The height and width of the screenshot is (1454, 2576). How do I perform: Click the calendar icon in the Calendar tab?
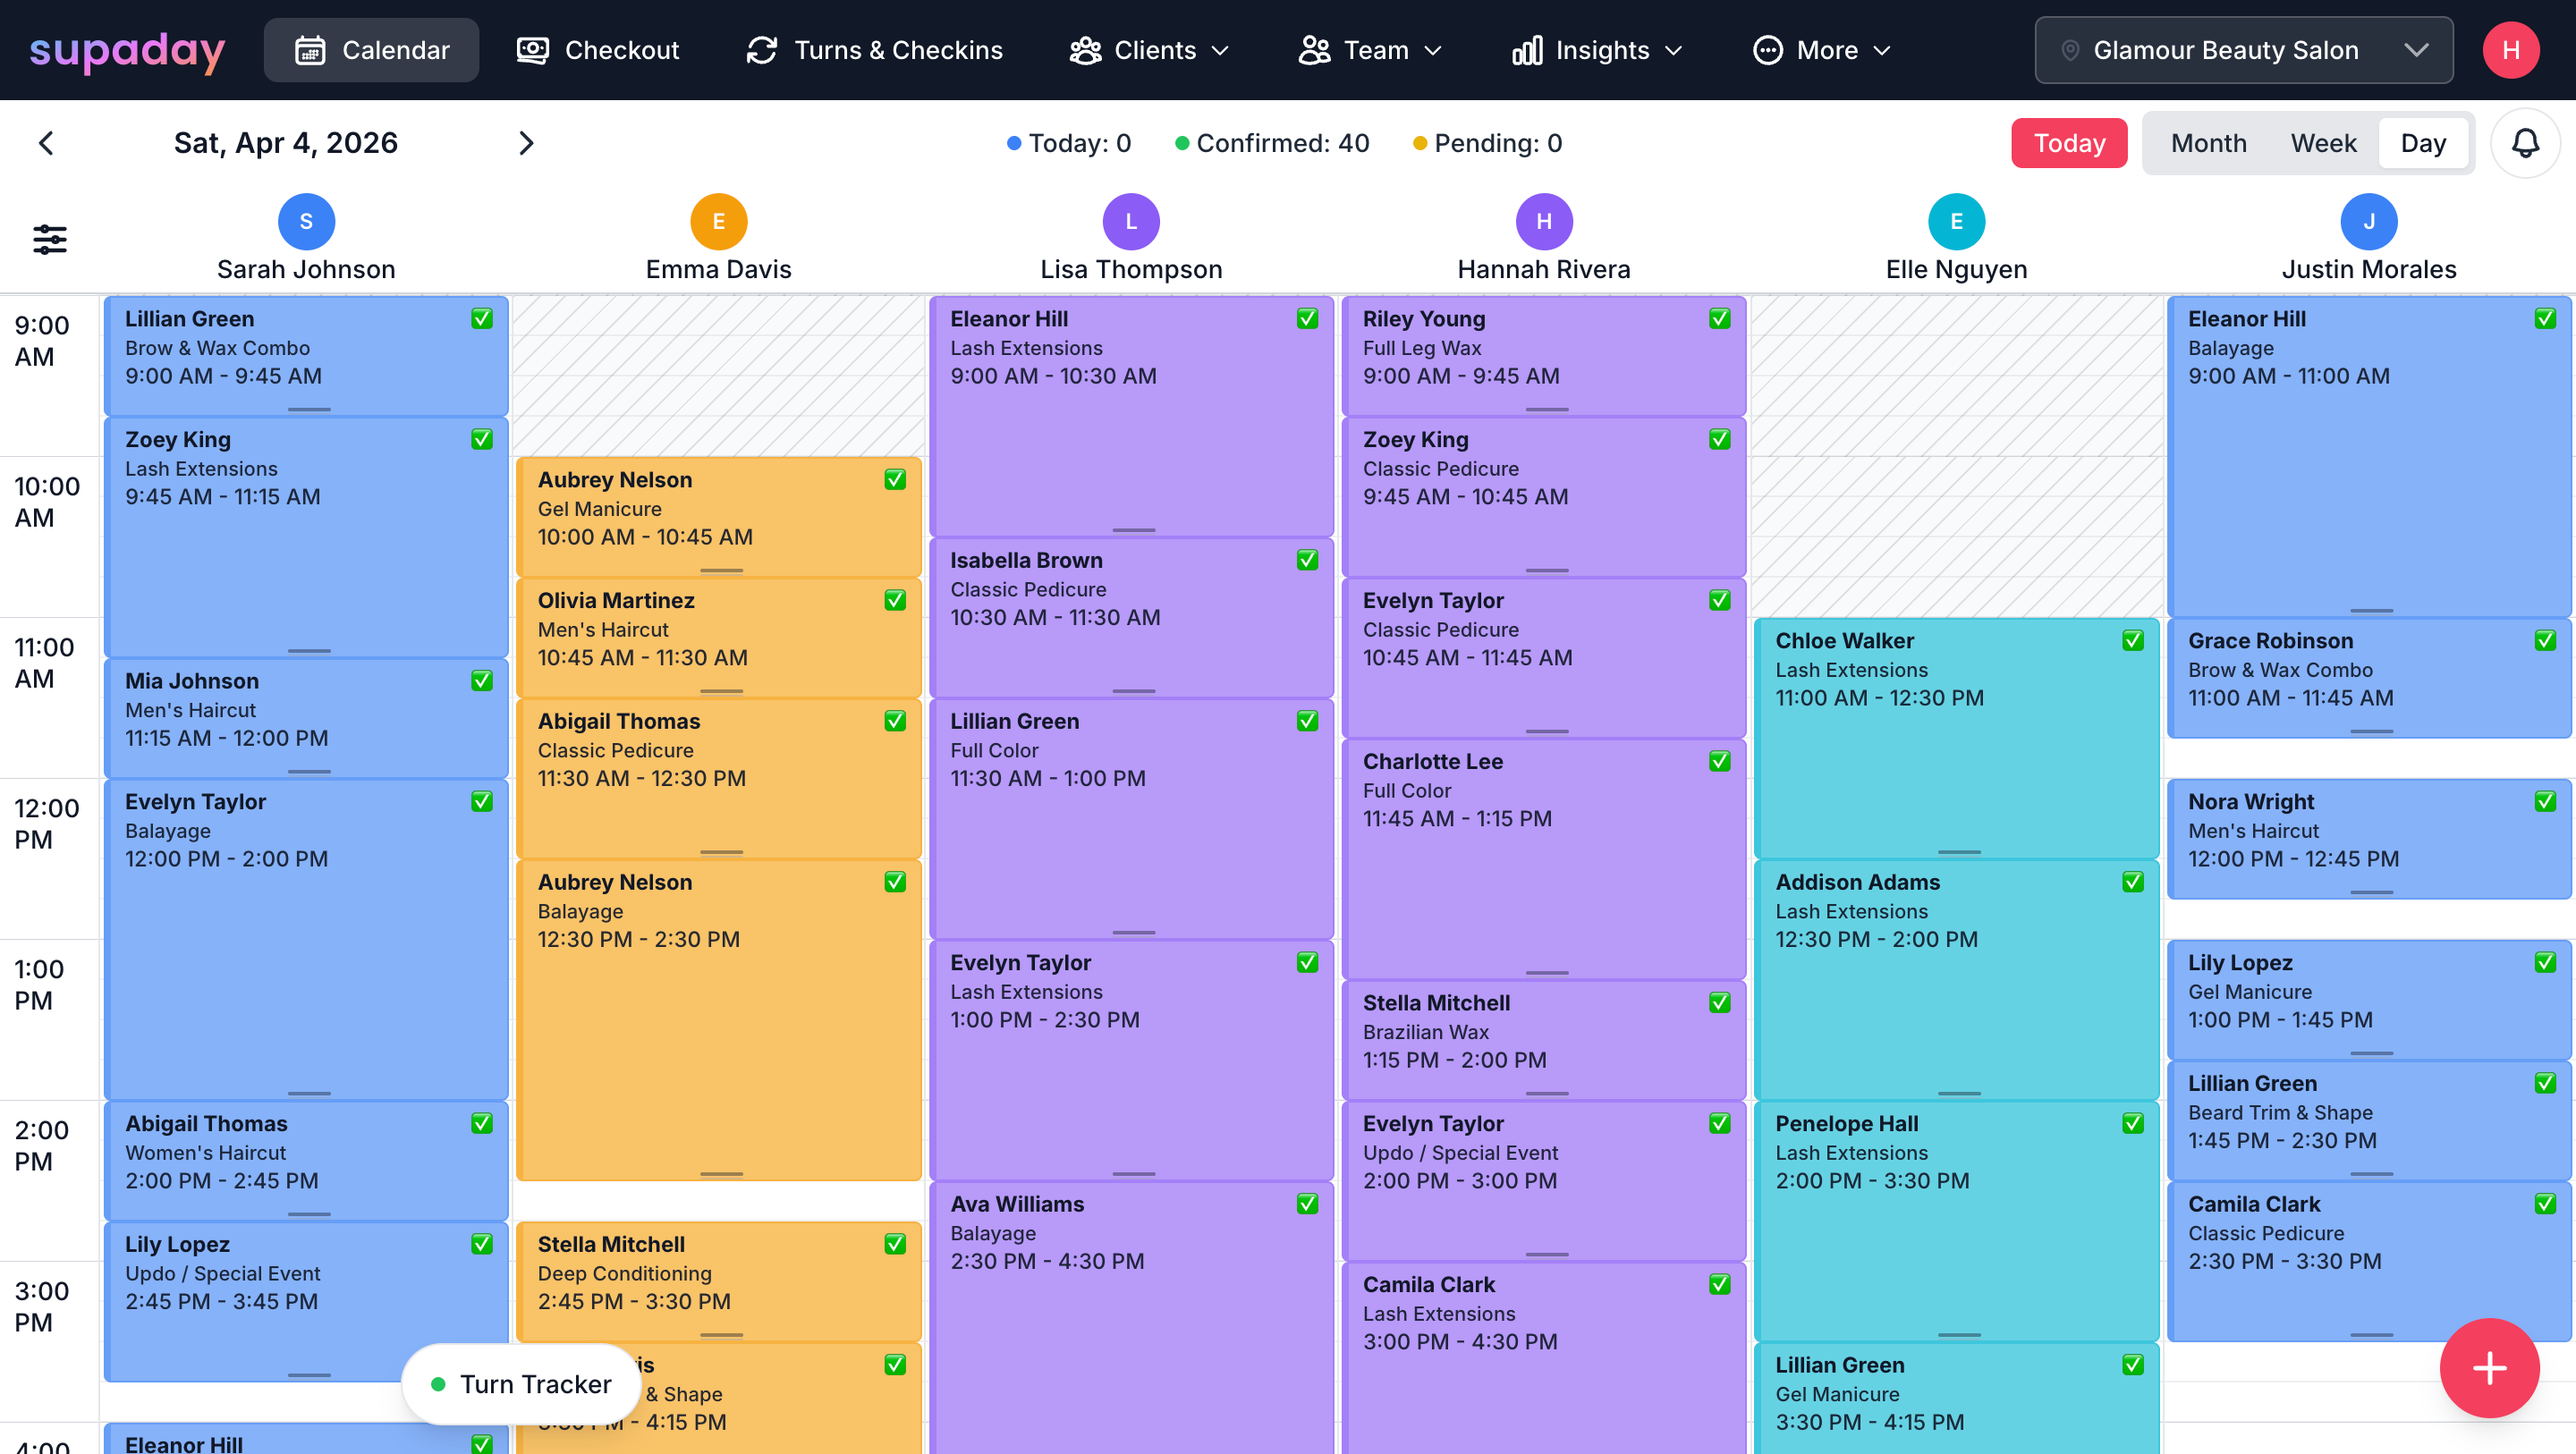(310, 50)
